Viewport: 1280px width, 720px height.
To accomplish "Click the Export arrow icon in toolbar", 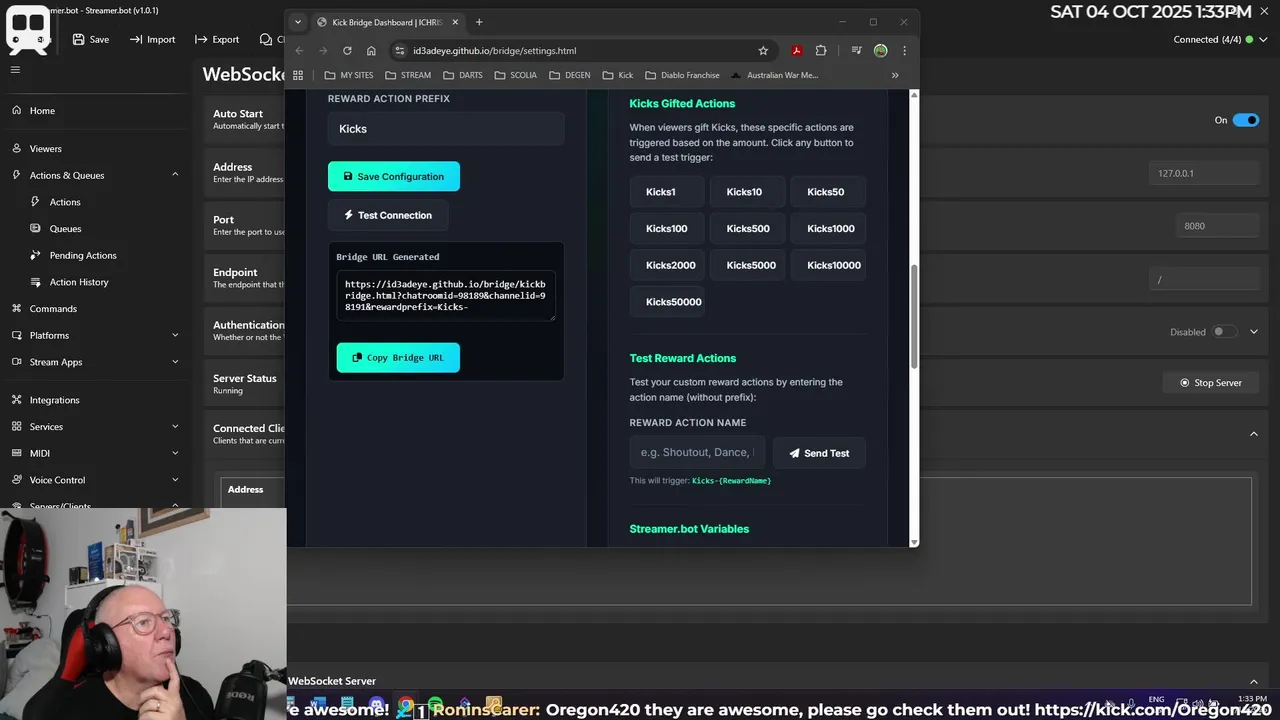I will (x=200, y=39).
